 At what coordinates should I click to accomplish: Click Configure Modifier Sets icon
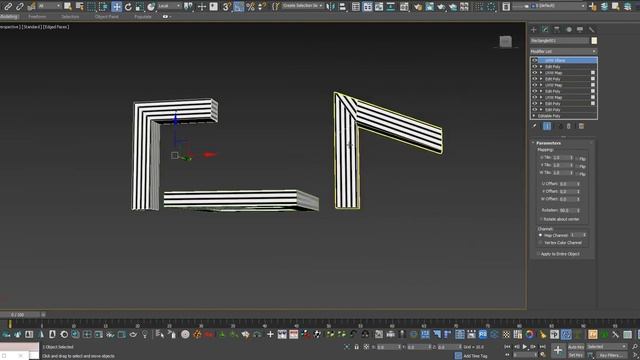(x=581, y=127)
